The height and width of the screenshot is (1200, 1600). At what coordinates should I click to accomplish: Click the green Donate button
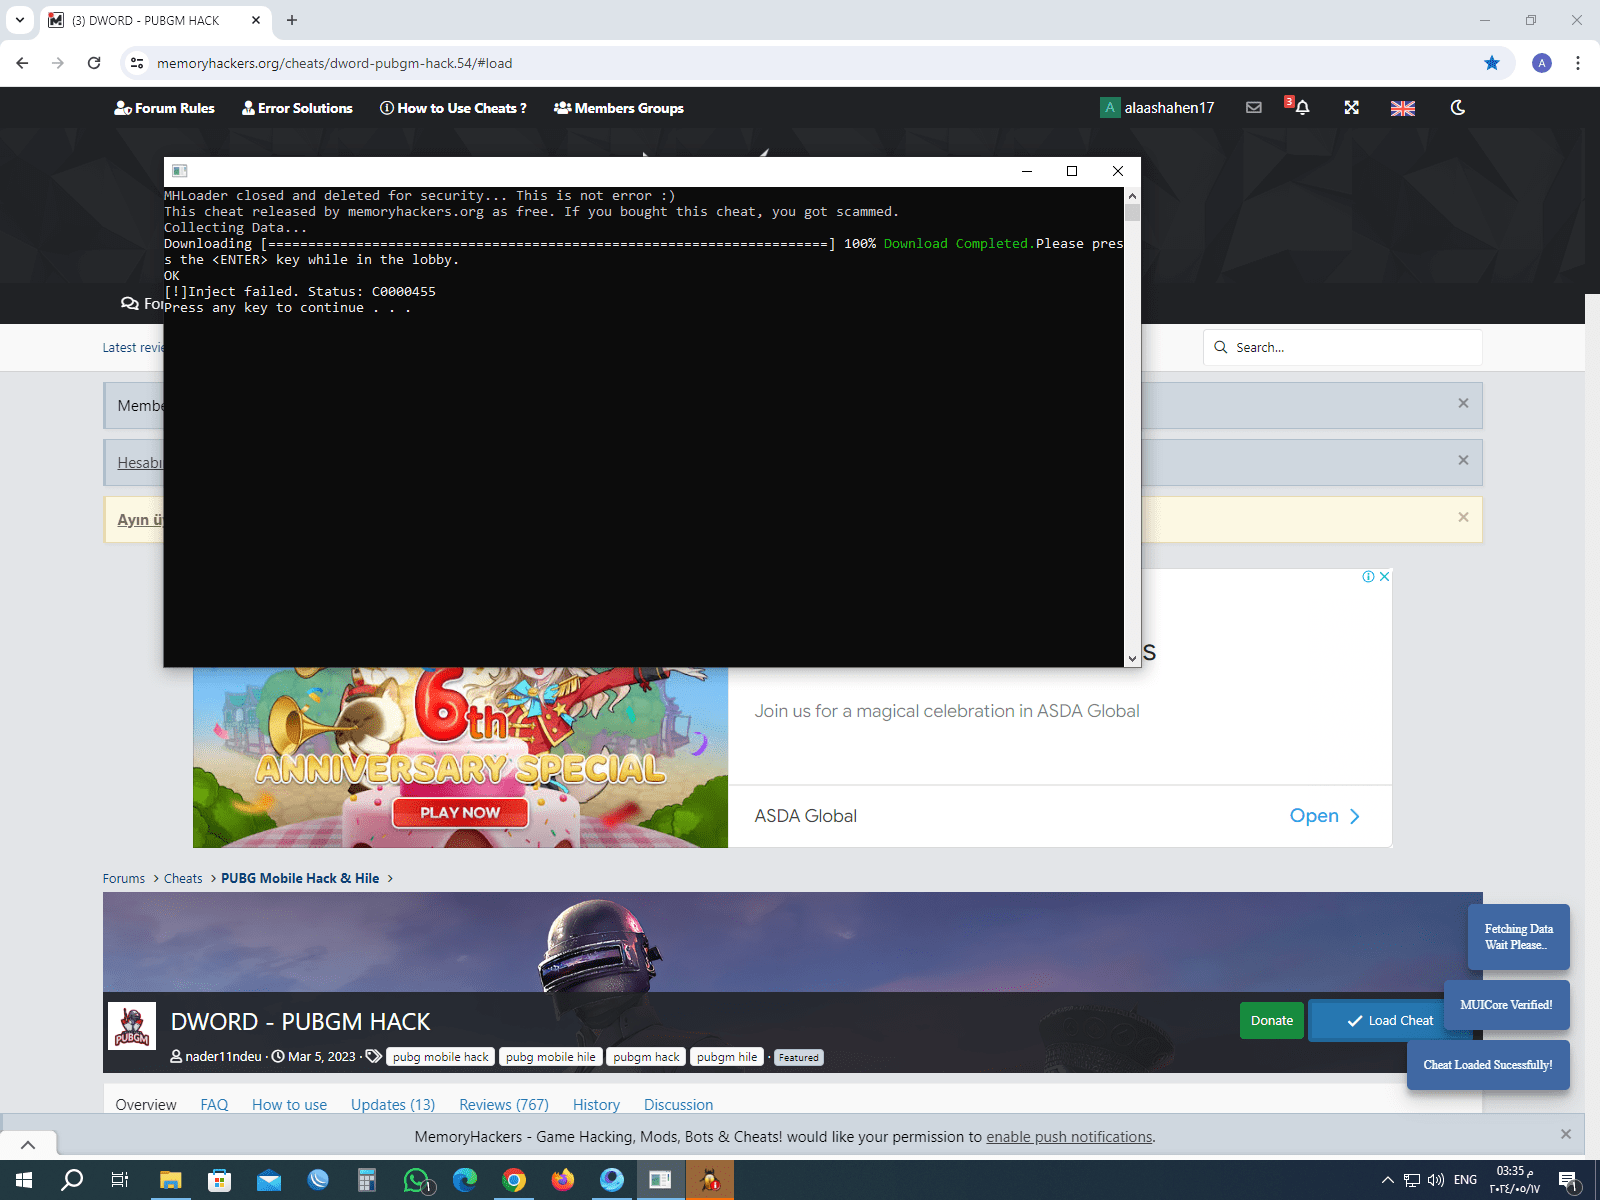click(1272, 1020)
